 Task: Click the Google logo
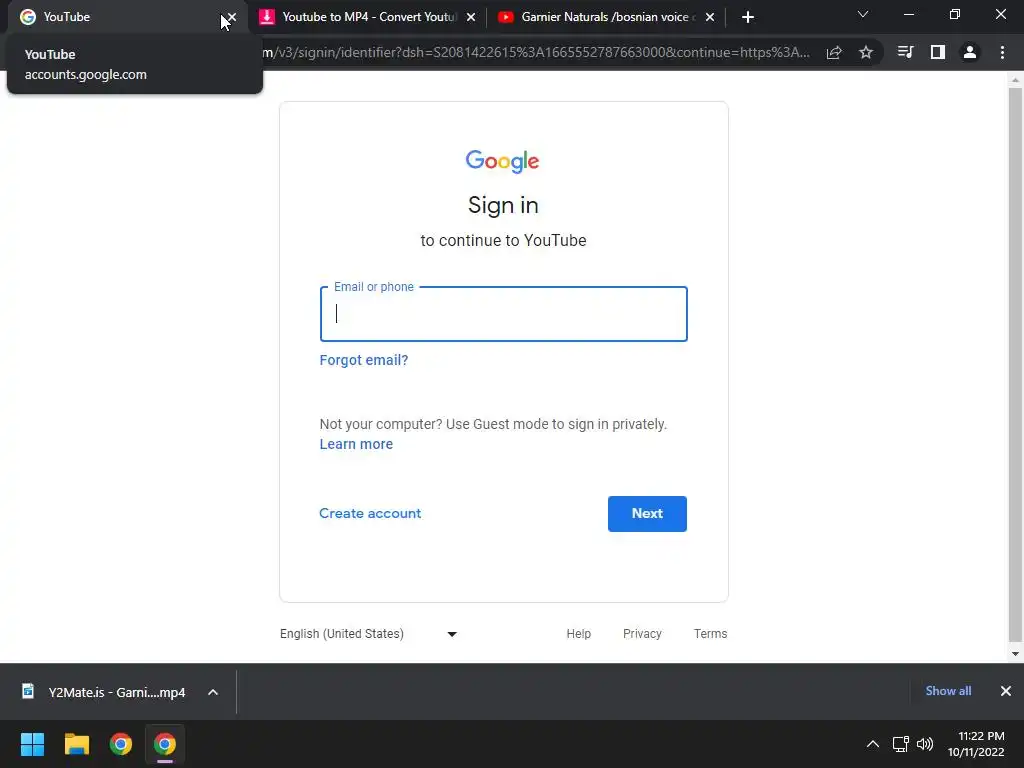pos(502,161)
